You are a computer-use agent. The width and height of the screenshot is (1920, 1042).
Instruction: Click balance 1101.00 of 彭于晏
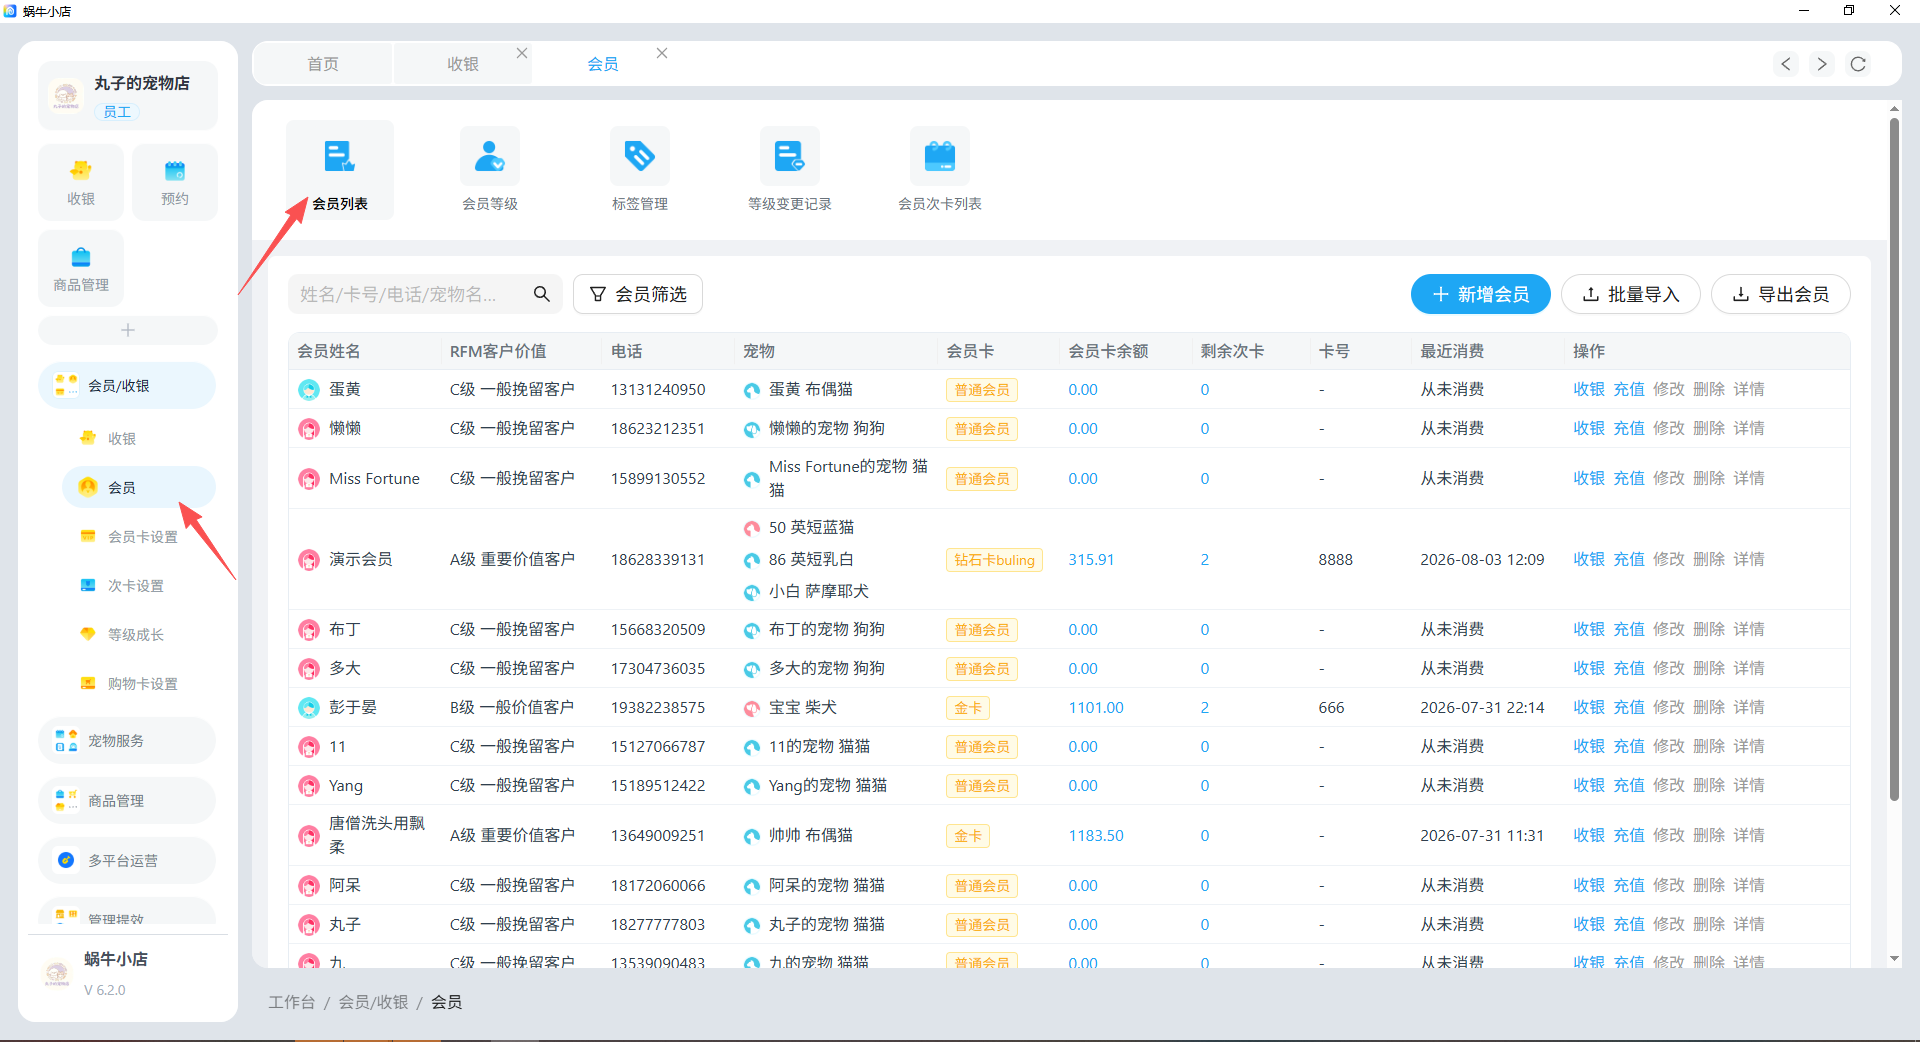pyautogui.click(x=1096, y=707)
